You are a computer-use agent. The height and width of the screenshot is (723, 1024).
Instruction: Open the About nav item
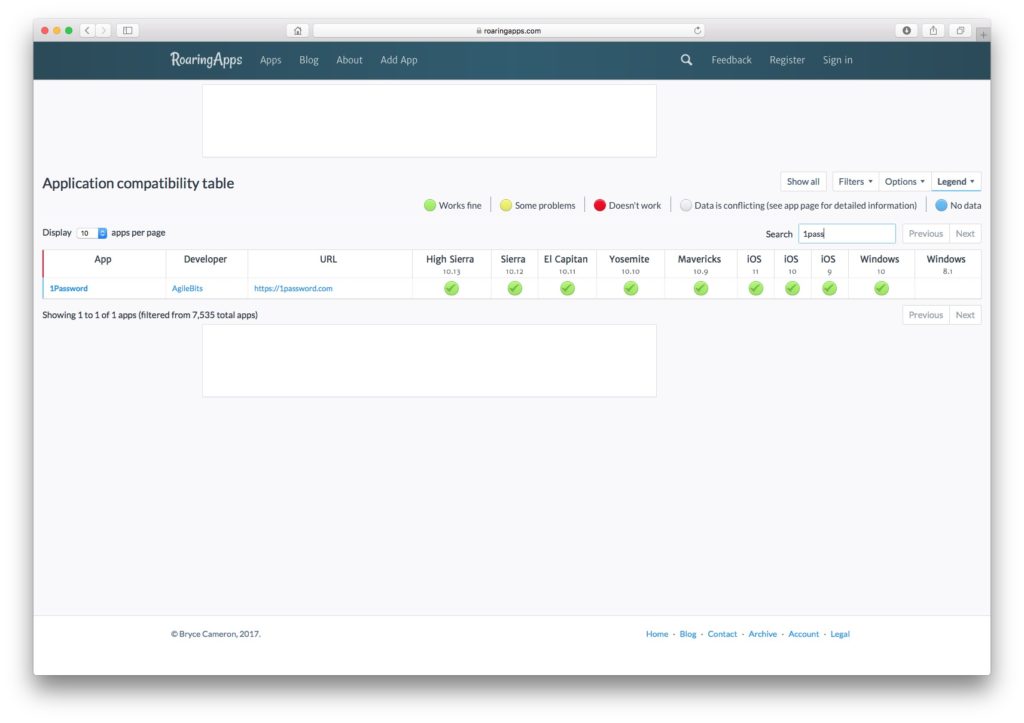349,59
